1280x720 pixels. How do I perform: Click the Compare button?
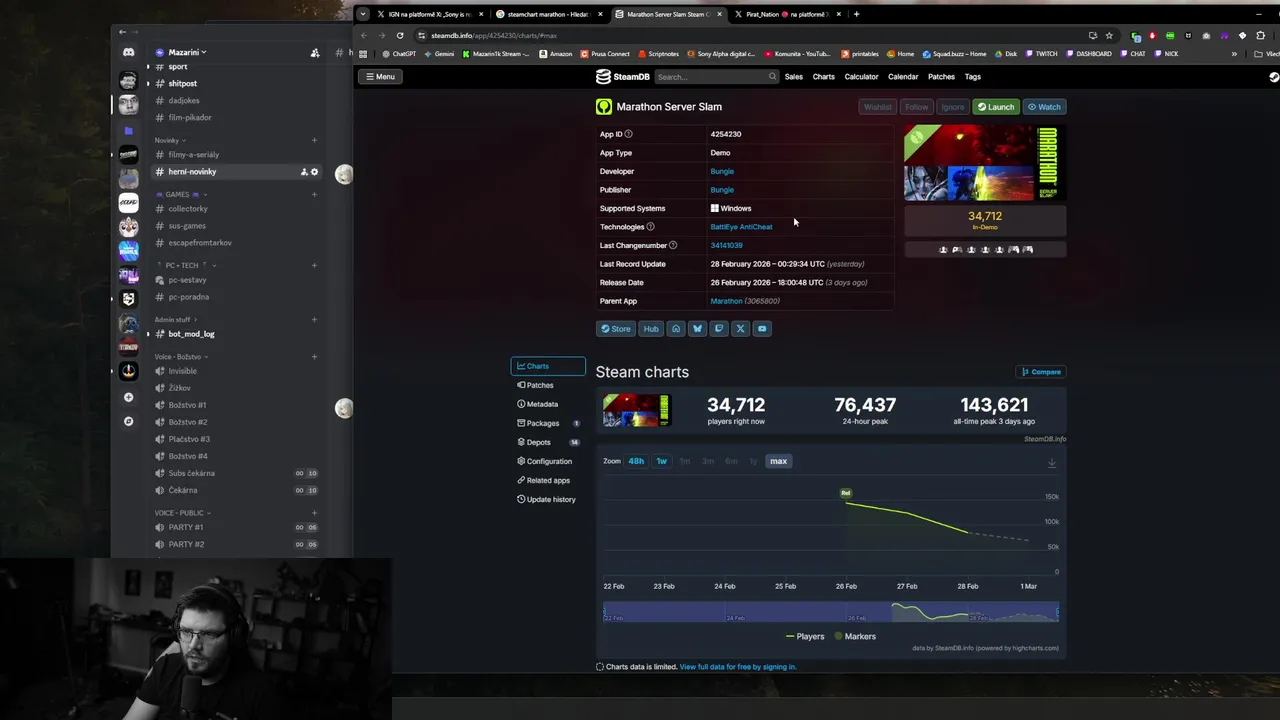[x=1040, y=372]
